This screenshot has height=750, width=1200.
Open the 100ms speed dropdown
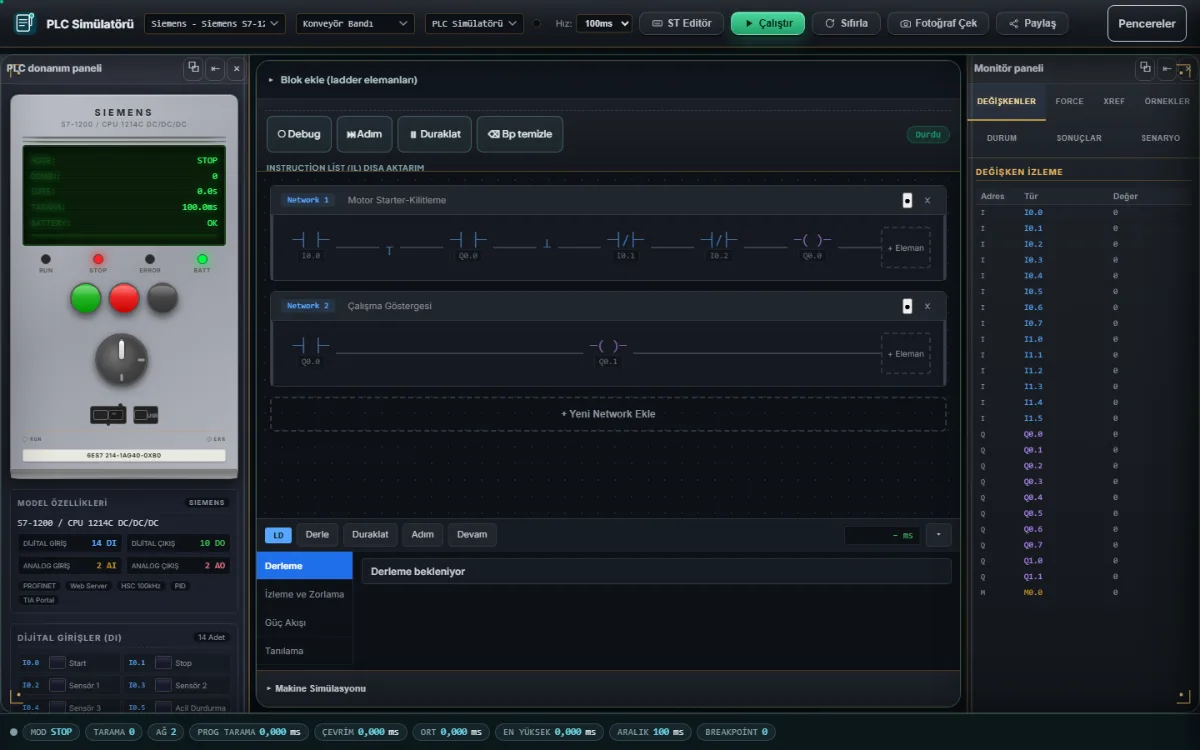[x=604, y=23]
